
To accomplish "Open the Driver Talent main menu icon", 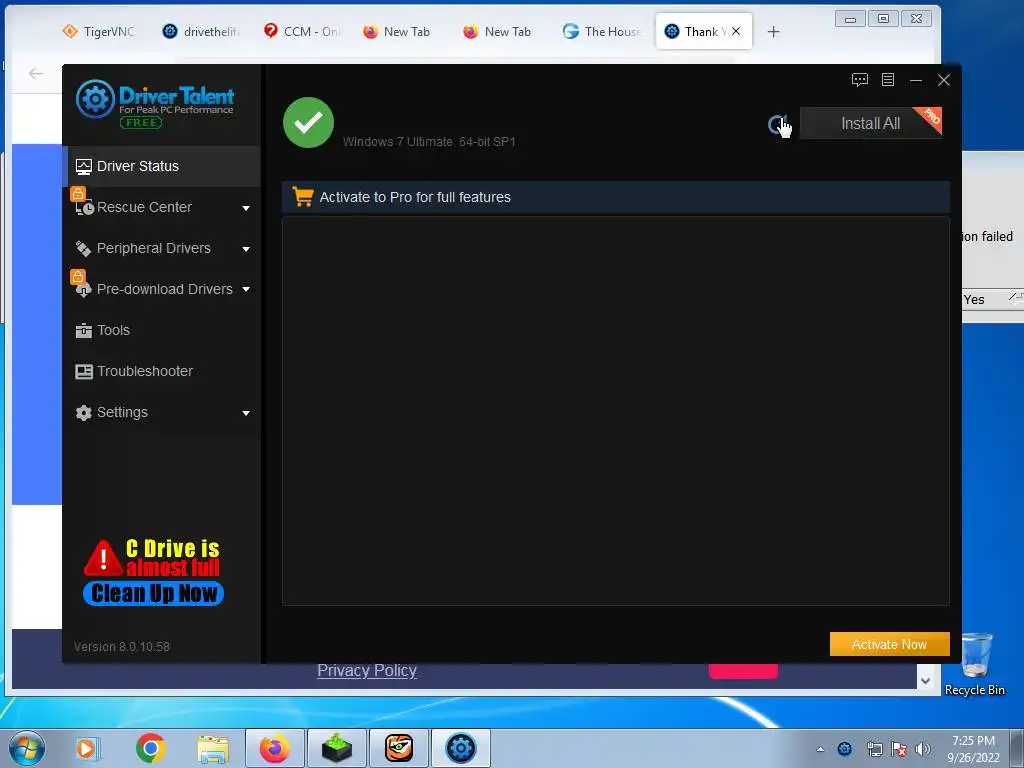I will 888,80.
